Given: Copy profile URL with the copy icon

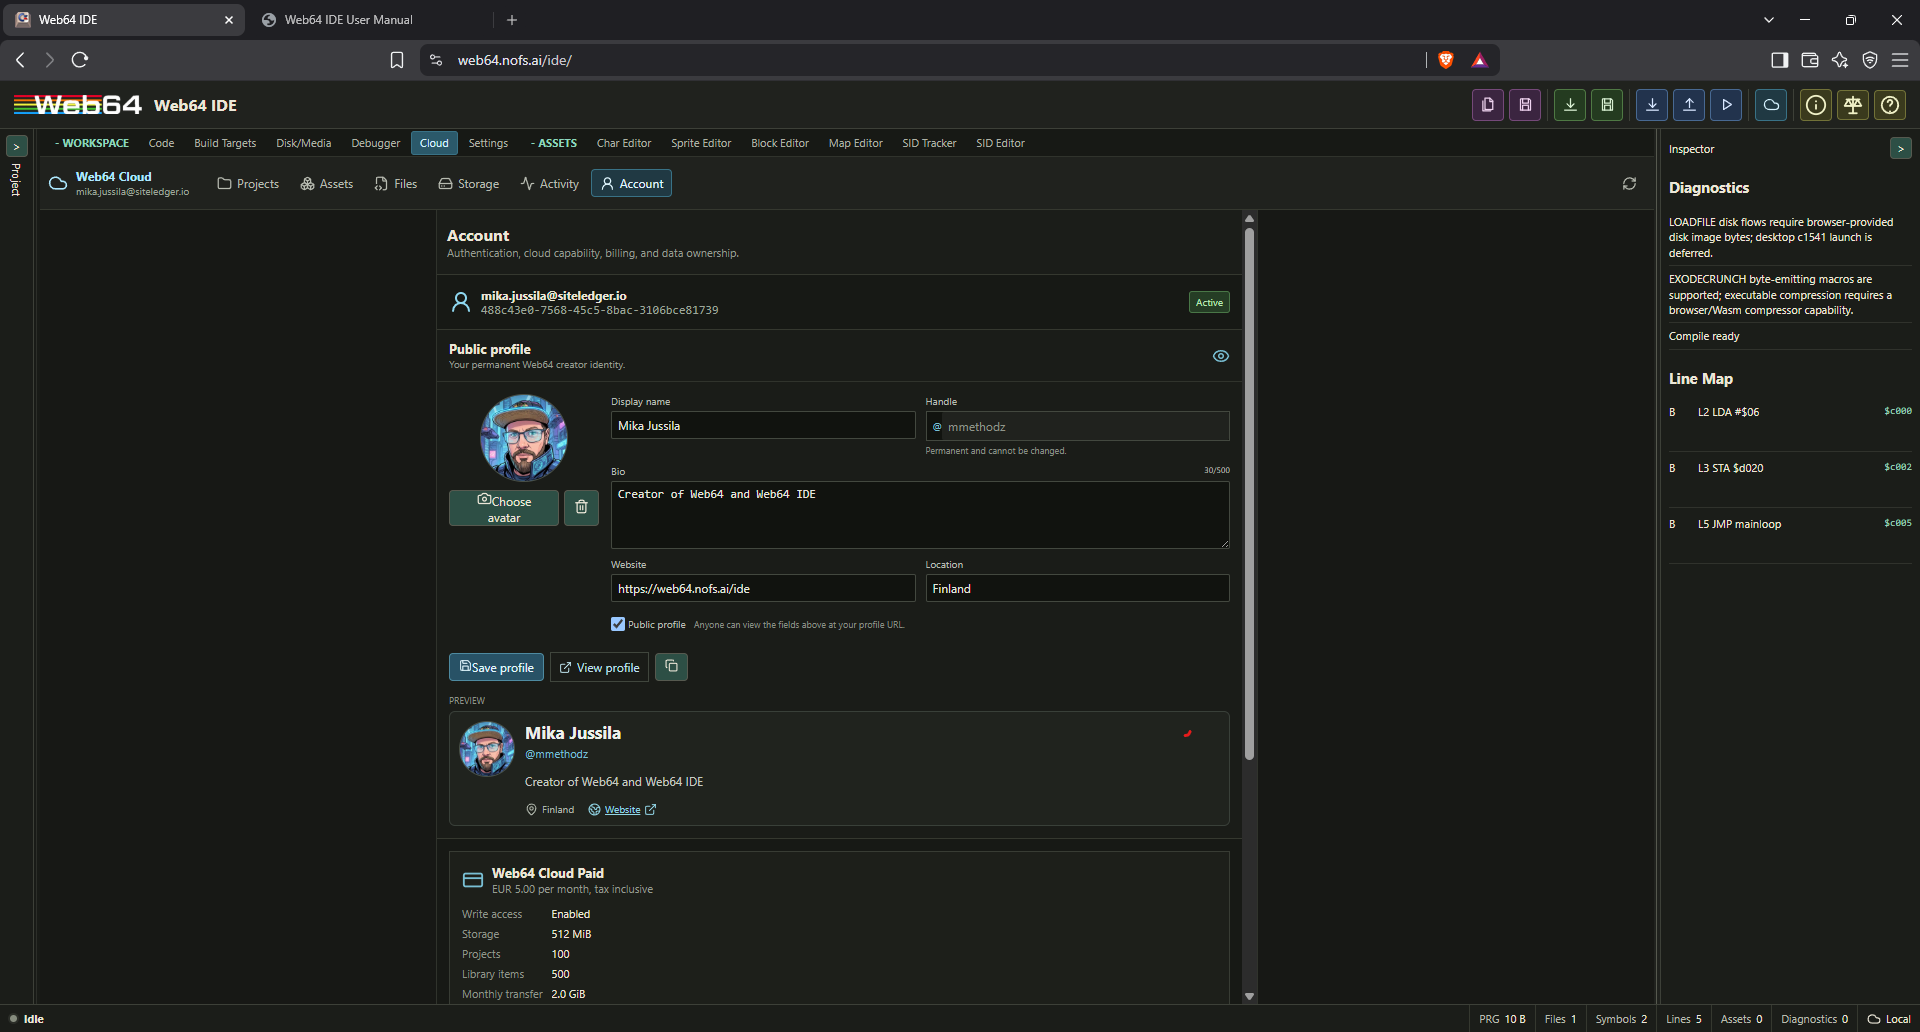Looking at the screenshot, I should (x=671, y=666).
